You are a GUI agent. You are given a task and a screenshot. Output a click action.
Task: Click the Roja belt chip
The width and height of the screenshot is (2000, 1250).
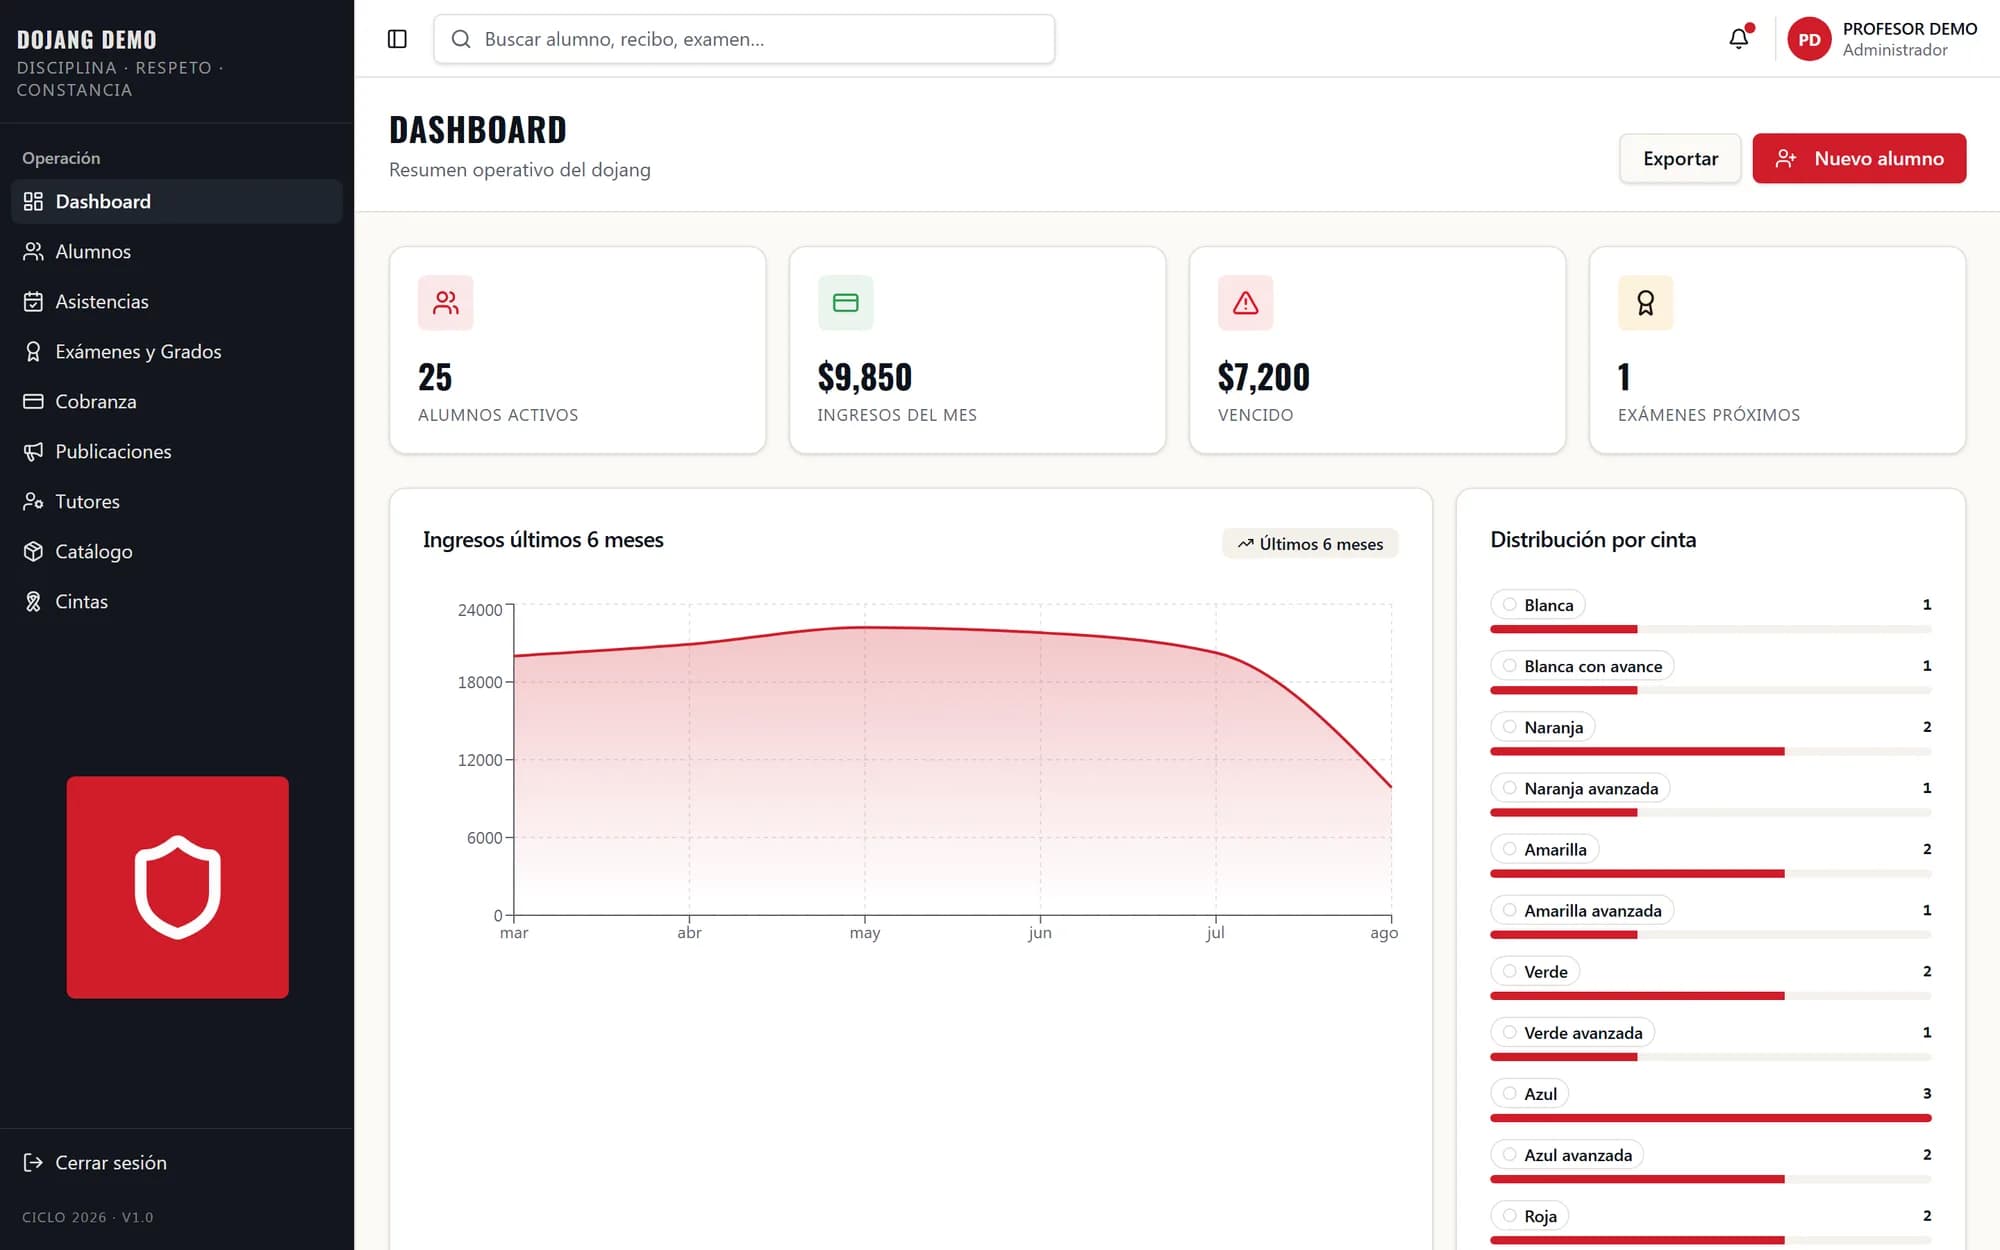tap(1530, 1216)
